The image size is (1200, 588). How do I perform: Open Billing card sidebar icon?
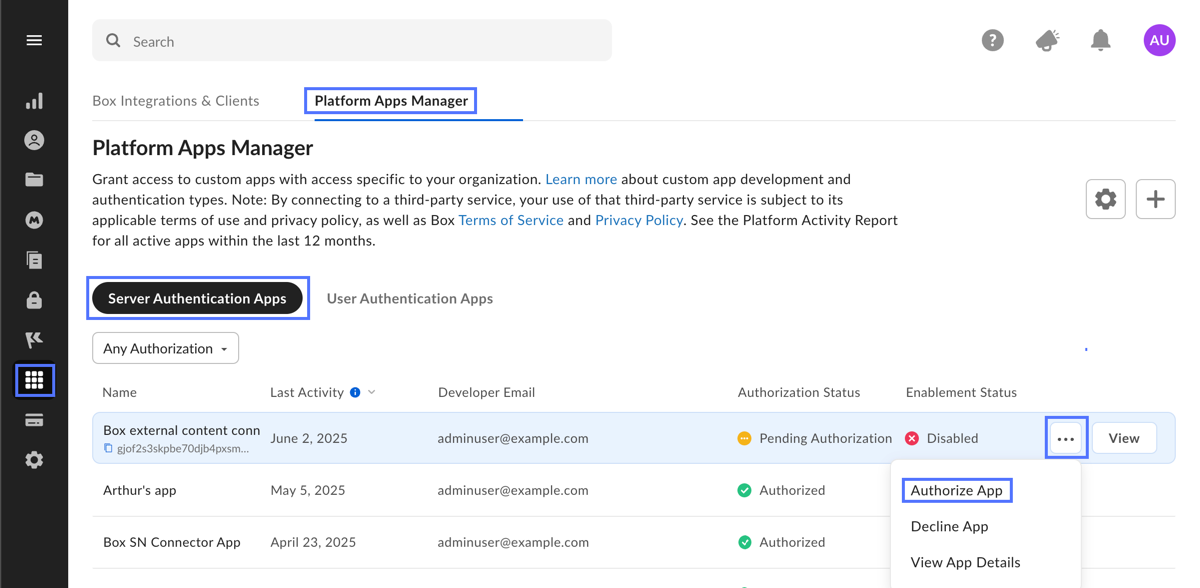click(34, 420)
